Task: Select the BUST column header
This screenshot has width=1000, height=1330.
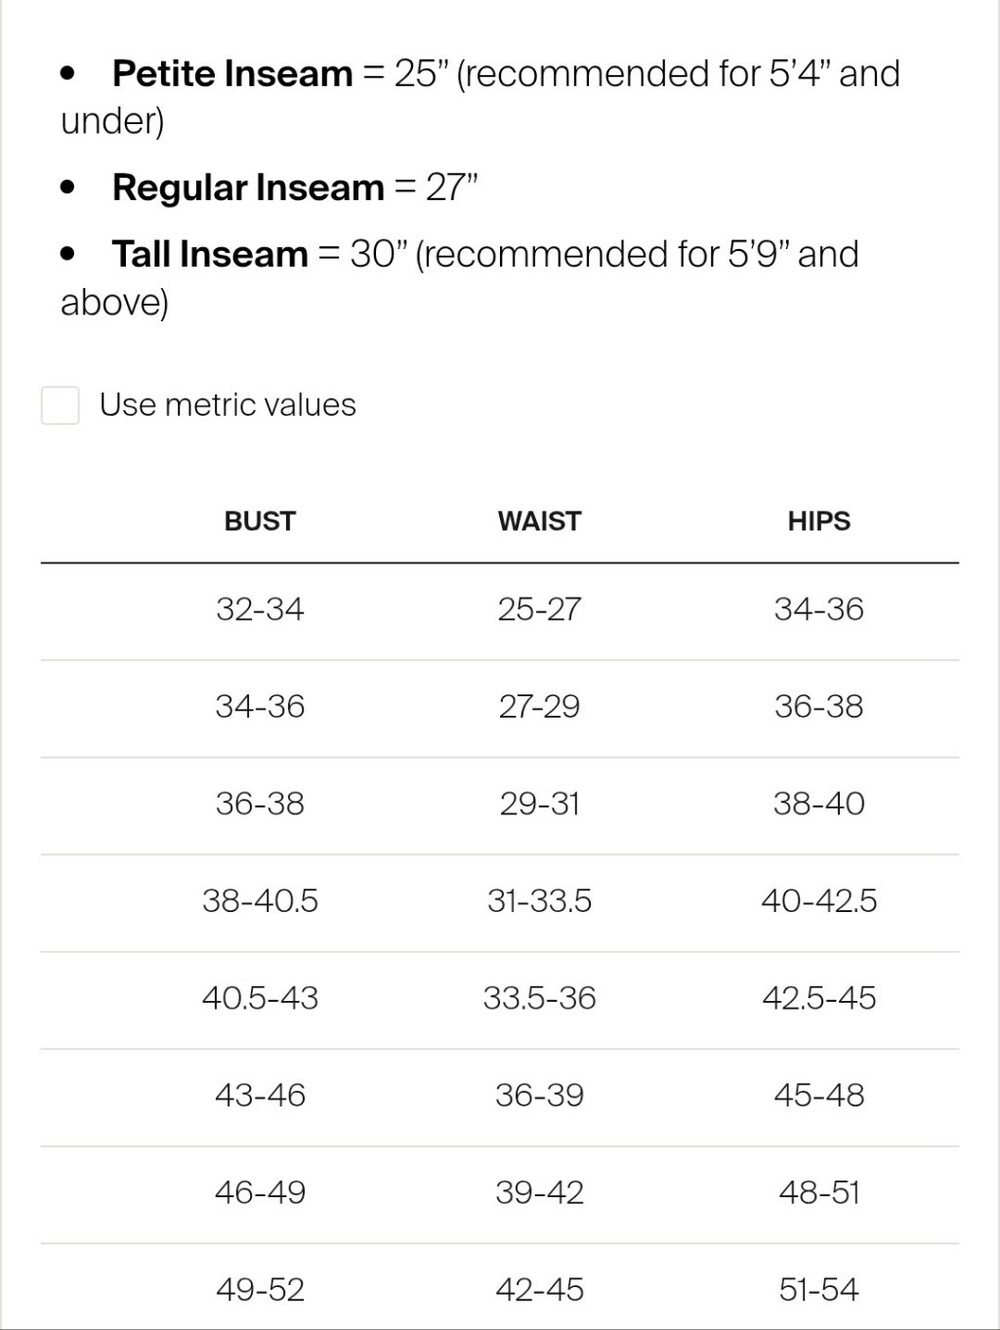Action: [x=260, y=521]
